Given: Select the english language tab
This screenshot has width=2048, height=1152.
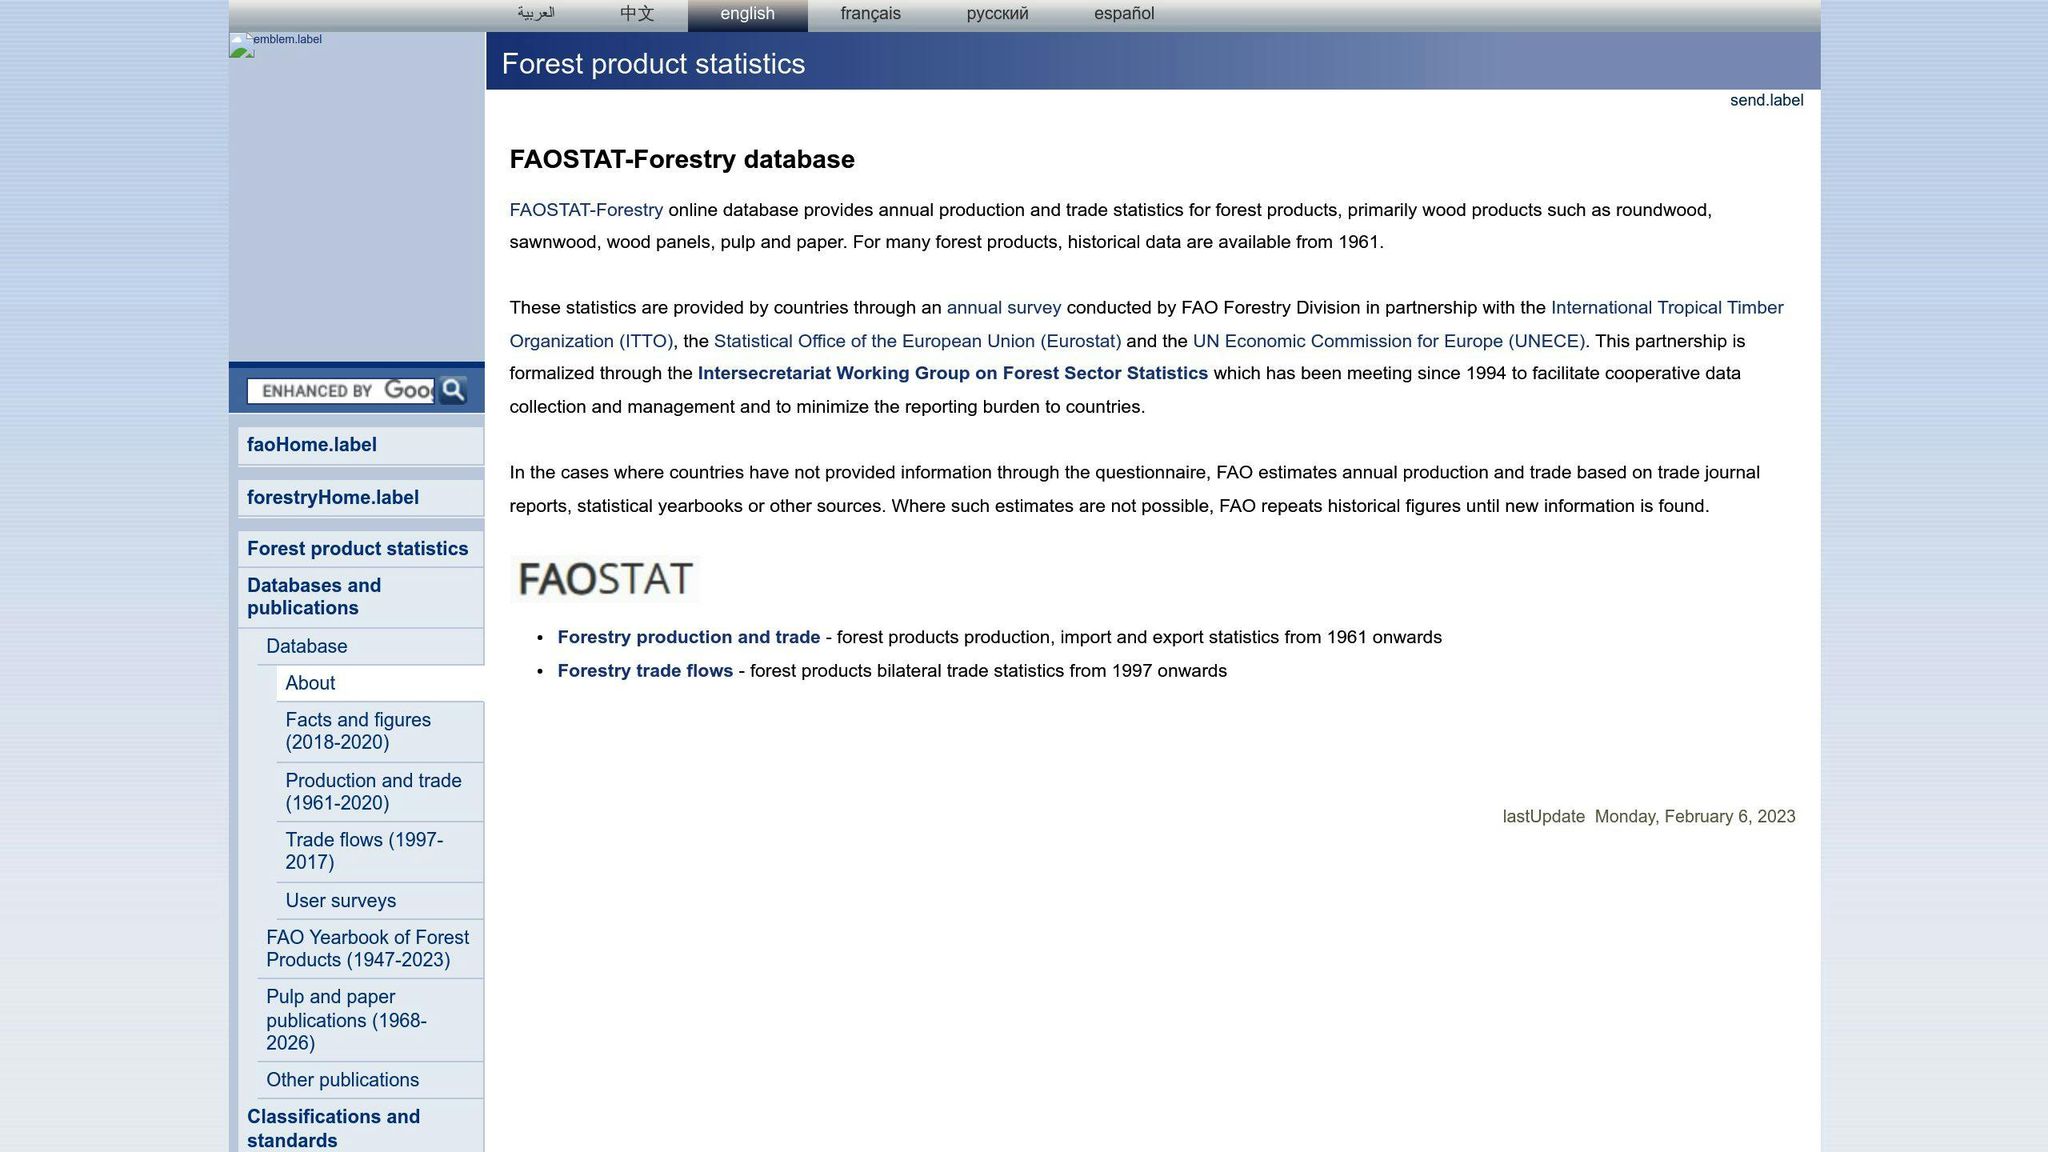Looking at the screenshot, I should pos(747,15).
